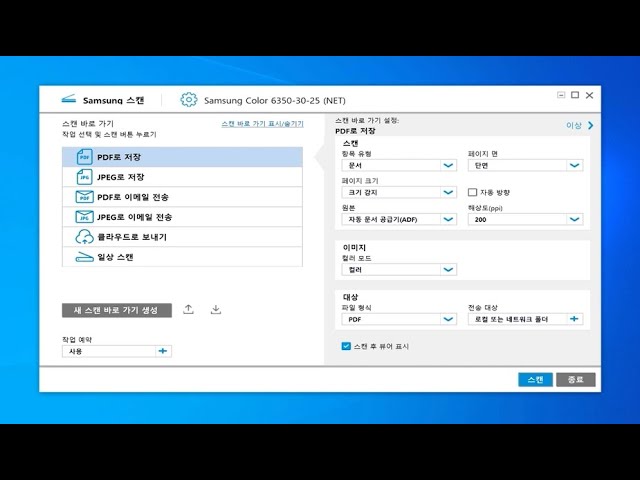The image size is (640, 480).
Task: Open the 파일 형식 dropdown showing PDF
Action: tap(399, 319)
